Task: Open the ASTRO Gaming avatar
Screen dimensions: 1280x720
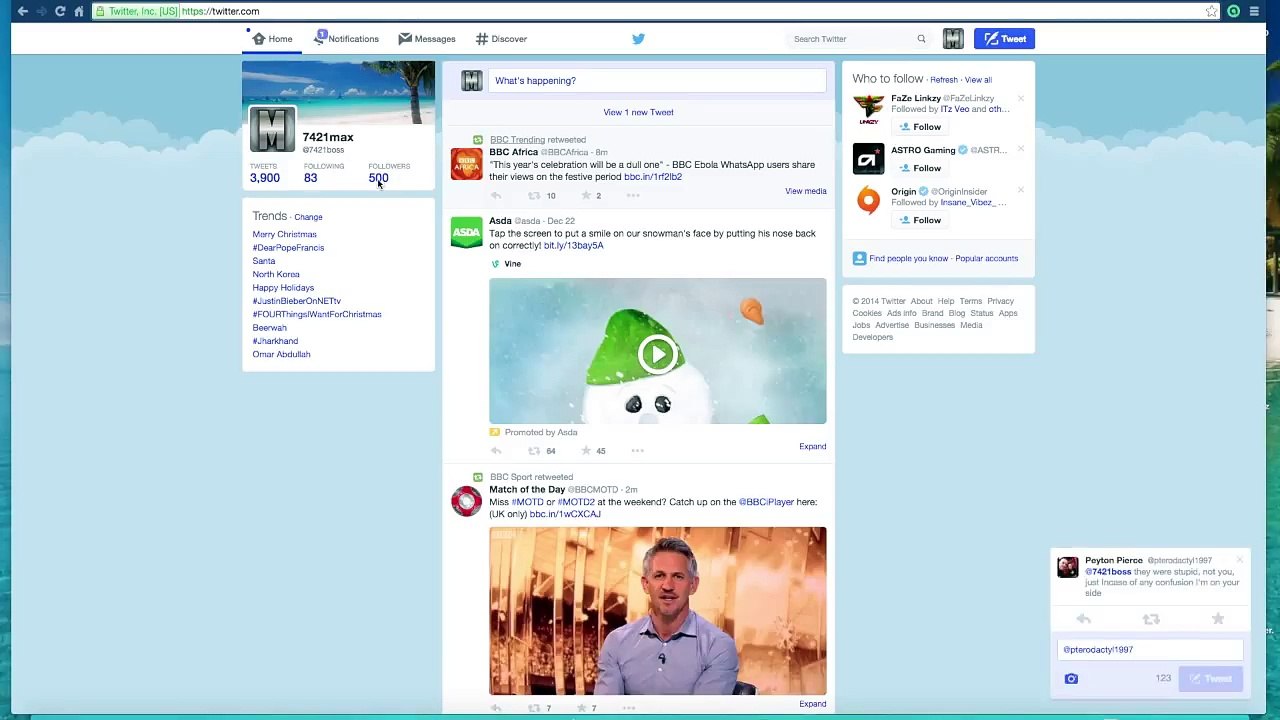Action: 868,160
